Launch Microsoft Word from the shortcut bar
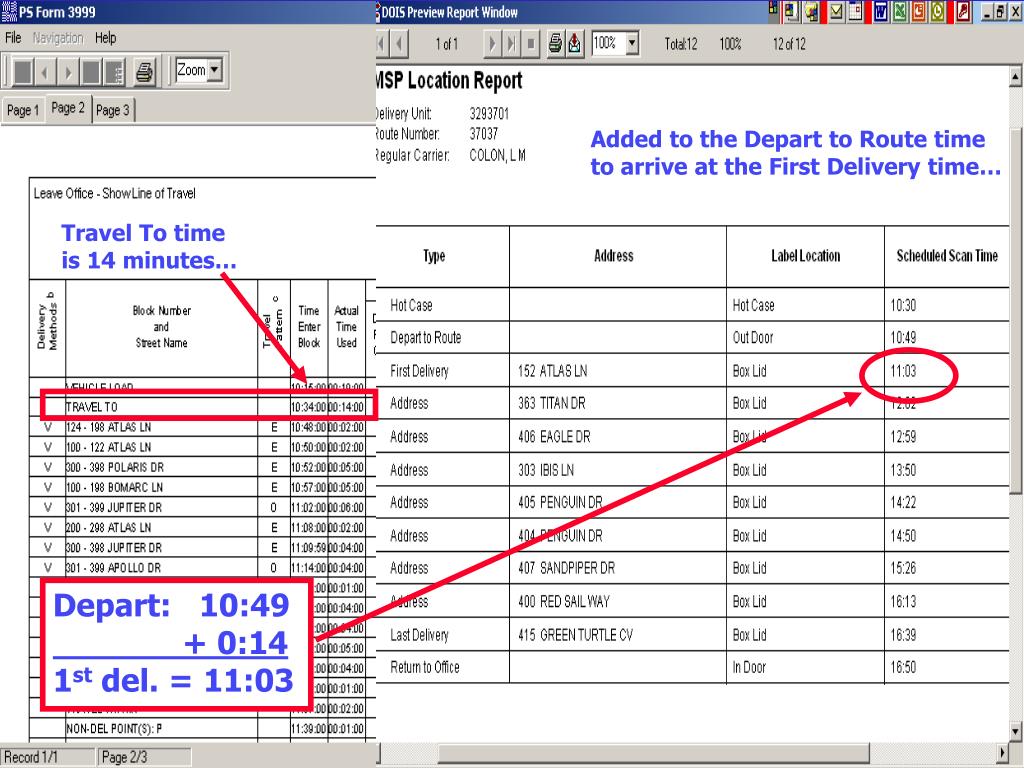Viewport: 1024px width, 768px height. tap(881, 12)
